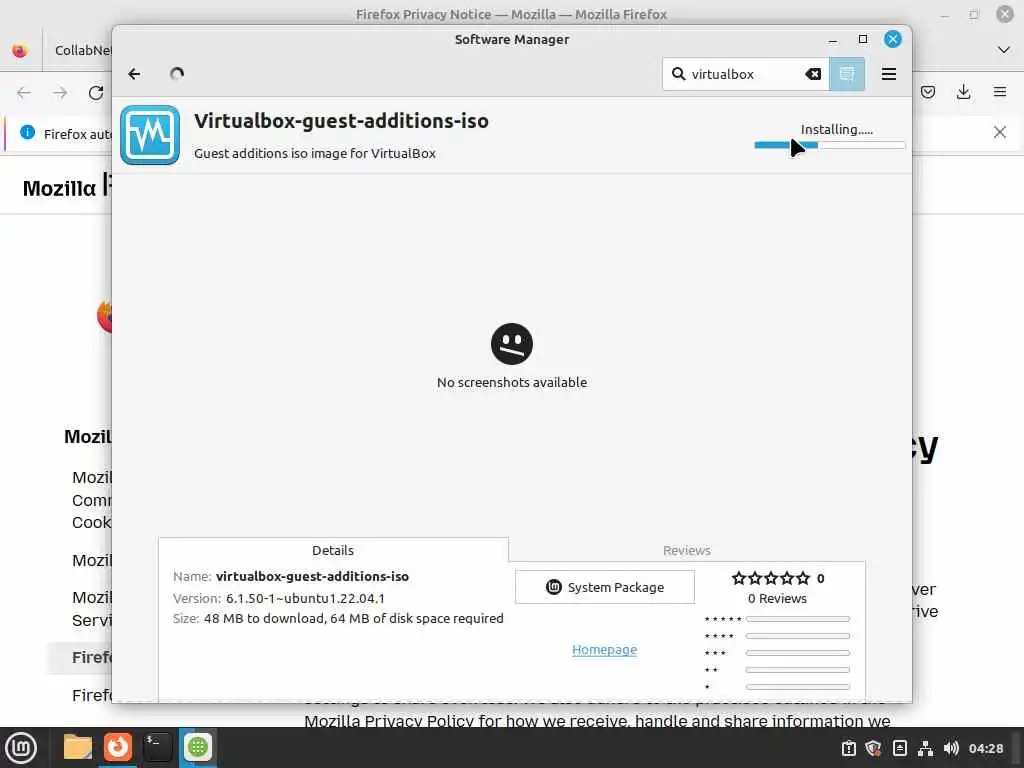Viewport: 1024px width, 768px height.
Task: Click the System Package button
Action: pyautogui.click(x=605, y=587)
